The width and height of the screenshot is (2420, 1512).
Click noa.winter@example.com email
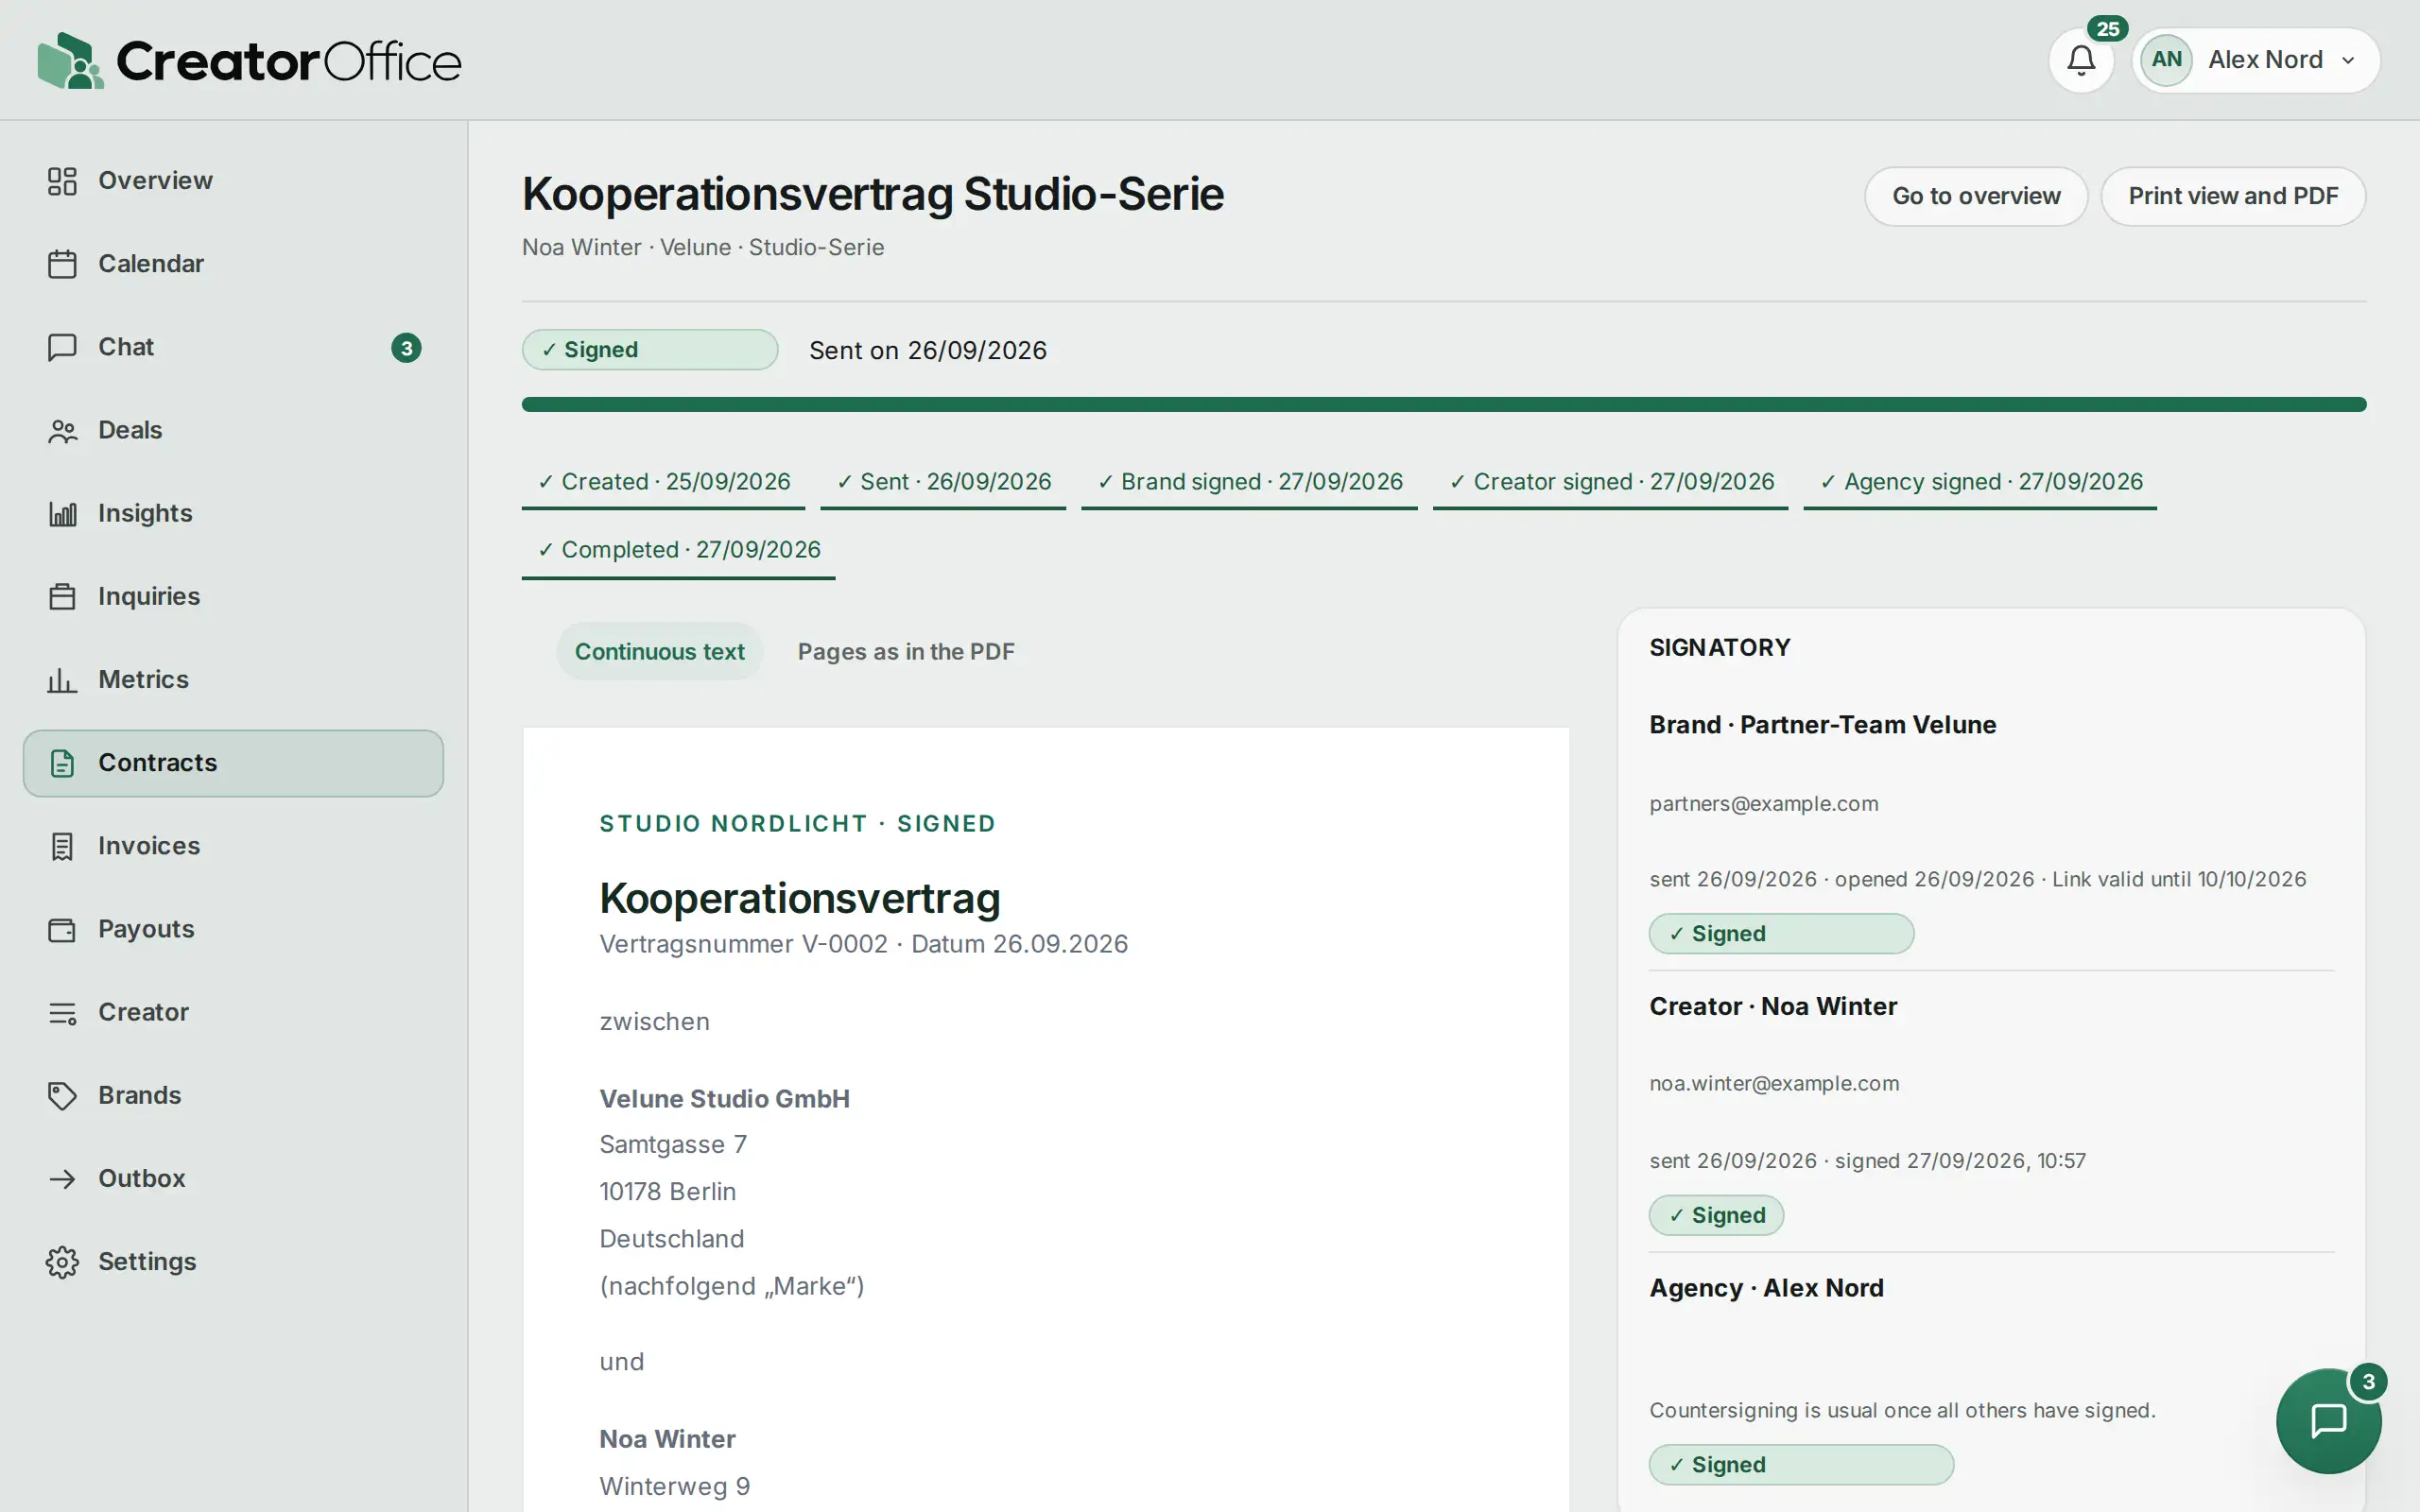[1774, 1084]
